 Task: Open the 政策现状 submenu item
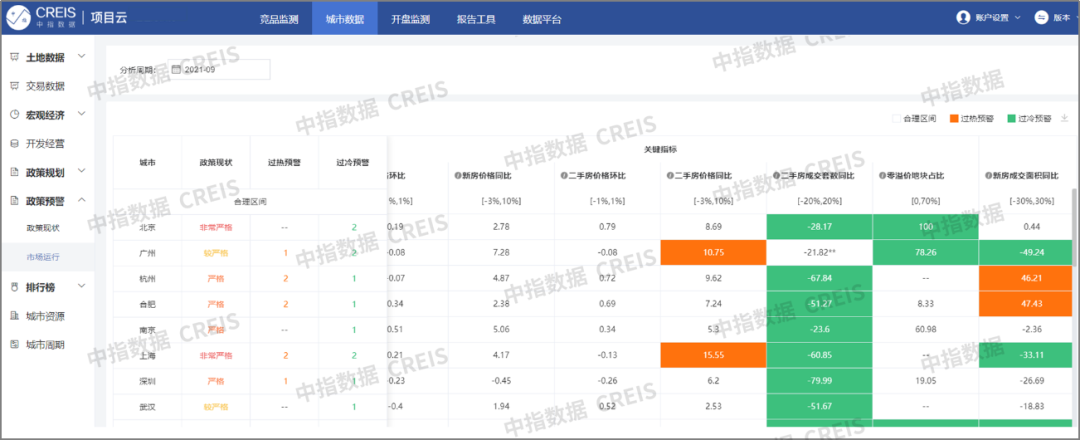coord(43,228)
